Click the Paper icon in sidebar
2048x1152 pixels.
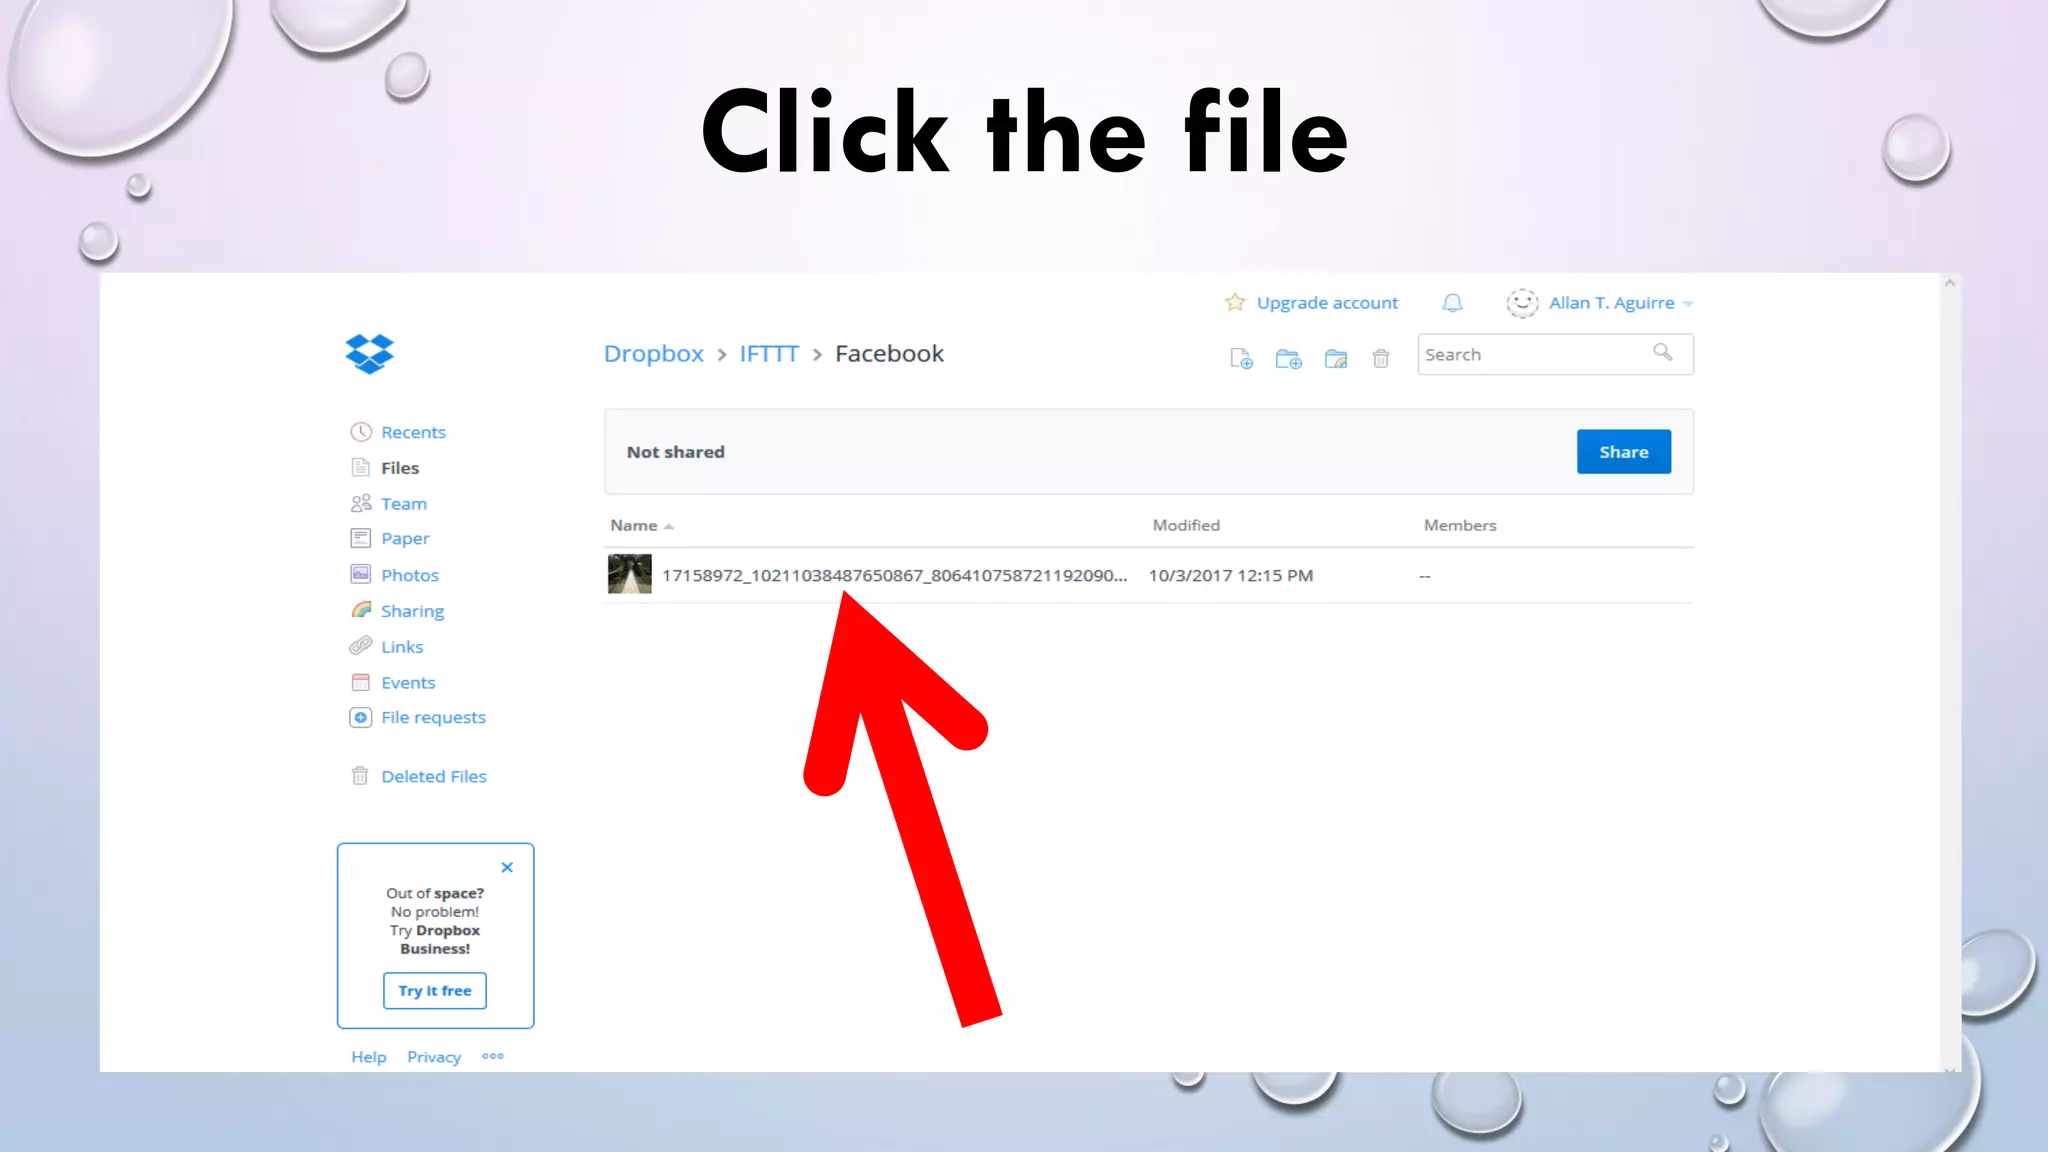click(x=361, y=538)
